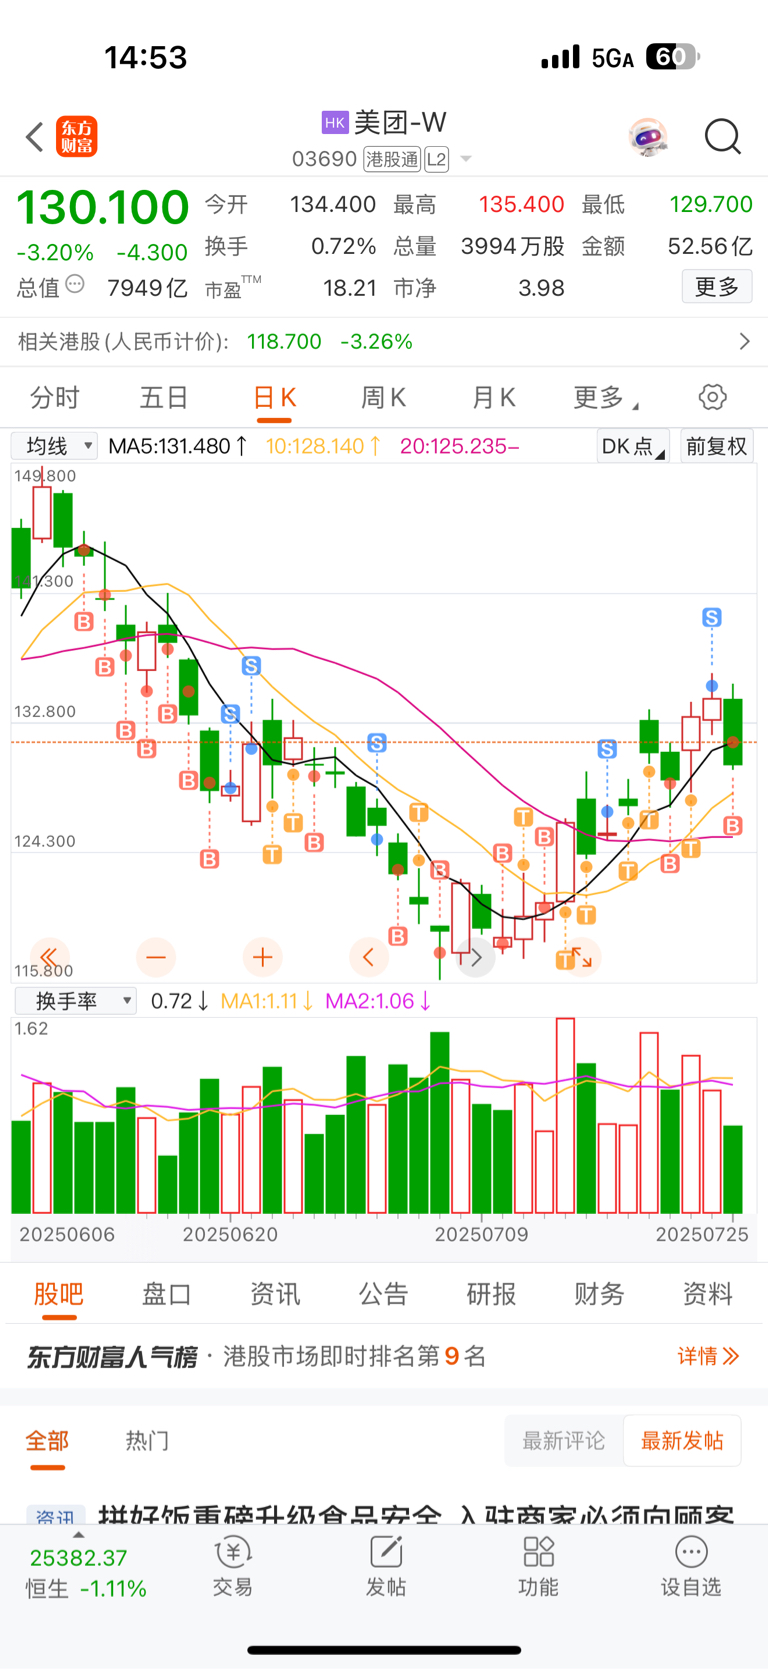Zoom out chart with minus button
Viewport: 768px width, 1669px height.
(x=156, y=957)
